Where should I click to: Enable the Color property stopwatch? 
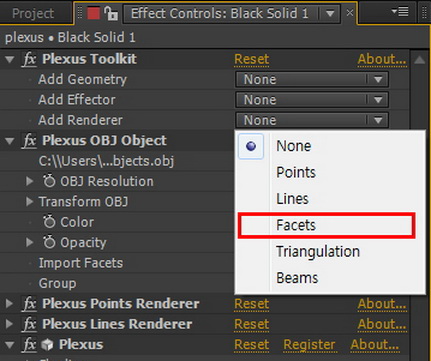[x=49, y=222]
